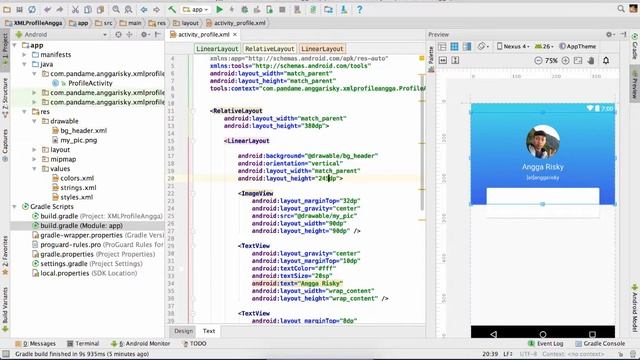Viewport: 640px width, 360px height.
Task: Open Project panel gear settings
Action: pyautogui.click(x=144, y=35)
